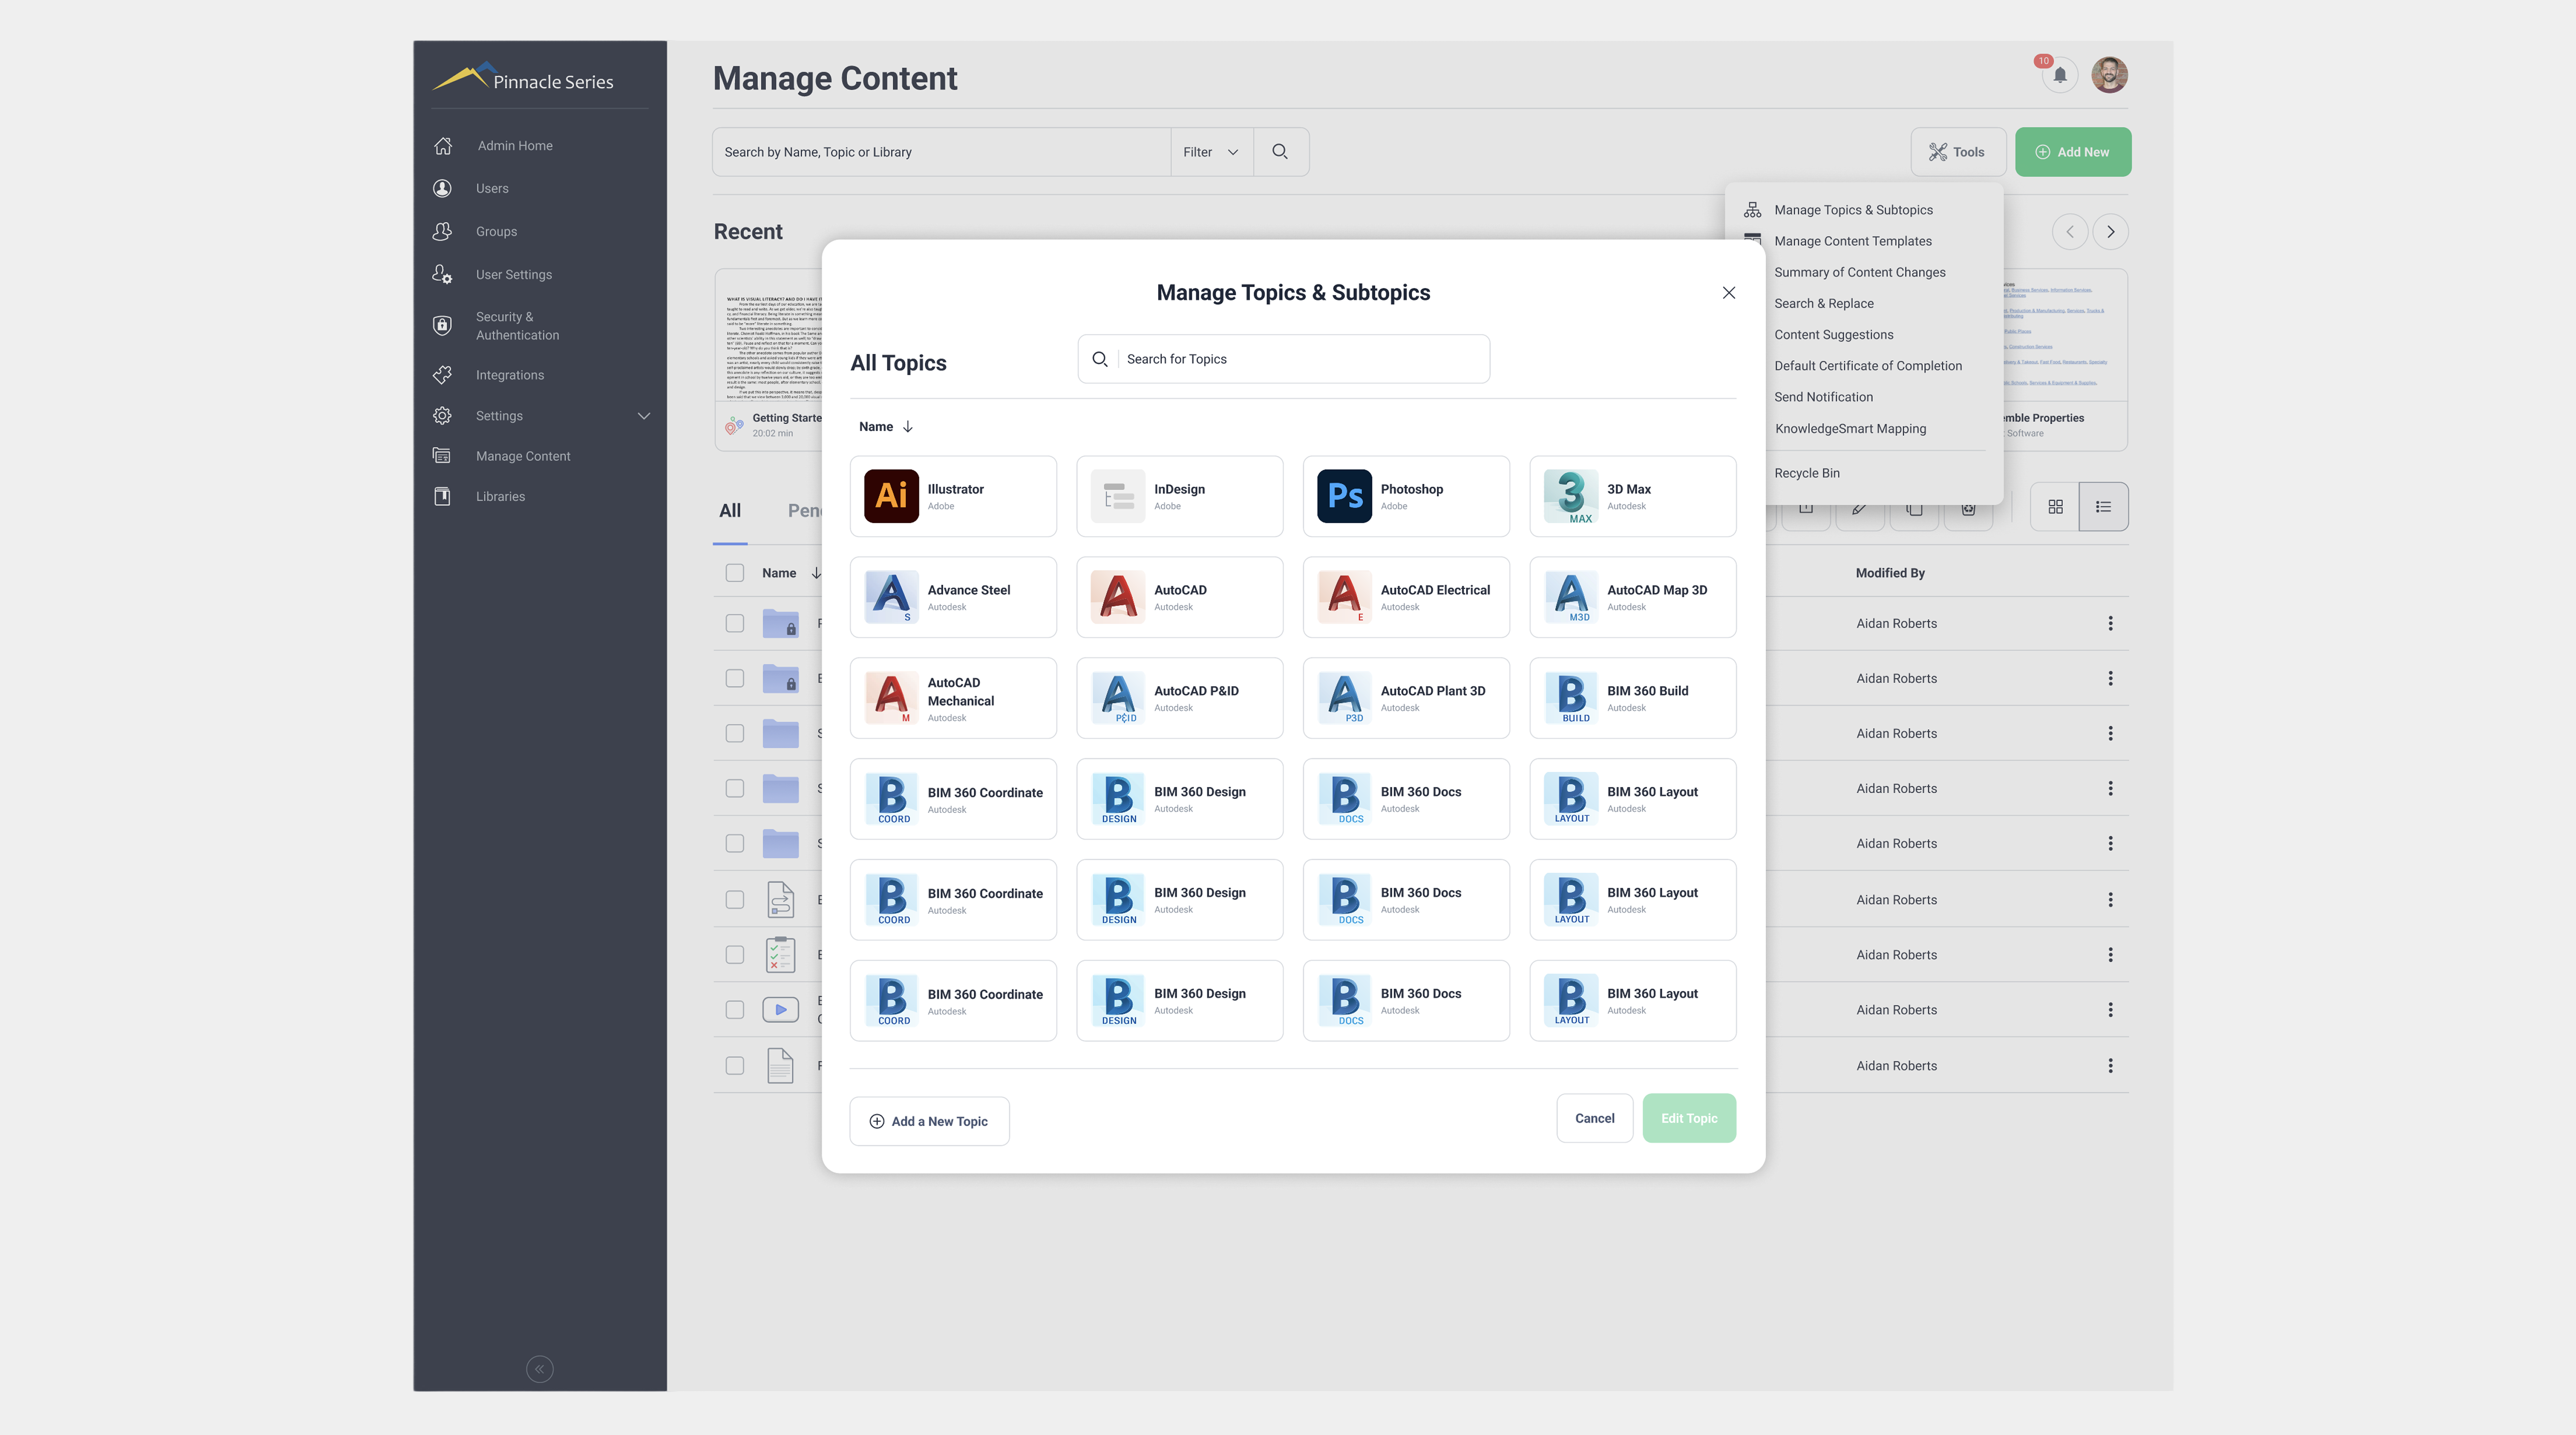Expand the Settings submenu chevron
The width and height of the screenshot is (2576, 1435).
click(644, 416)
